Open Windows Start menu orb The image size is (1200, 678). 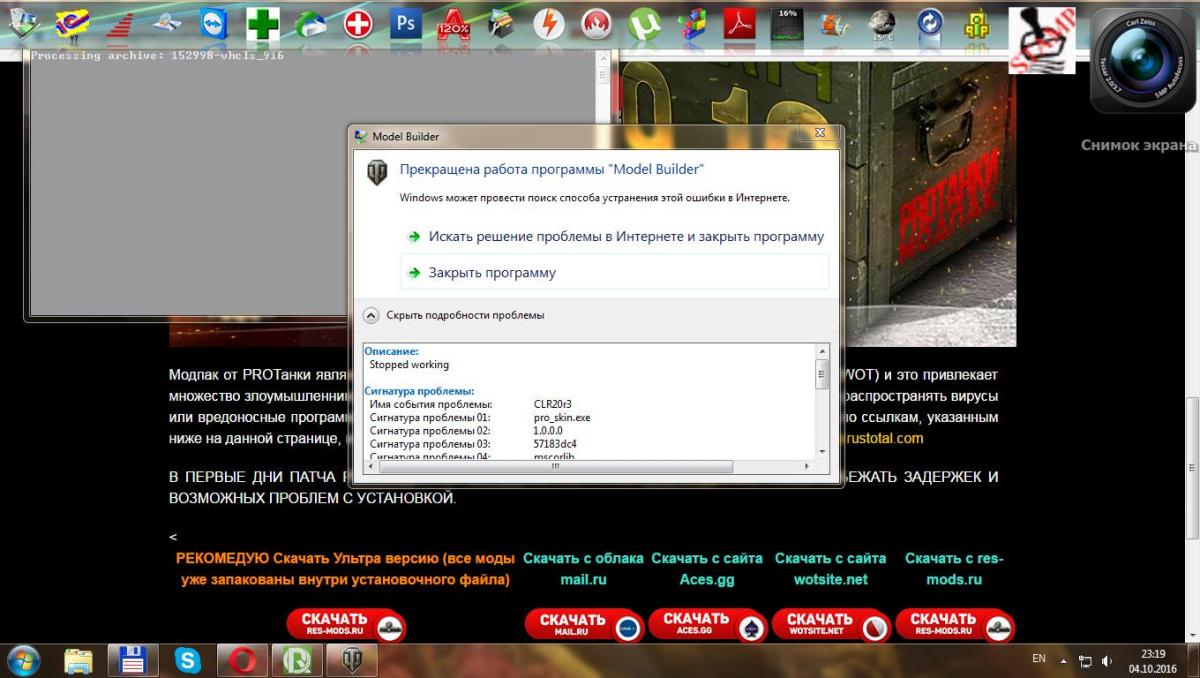23,659
